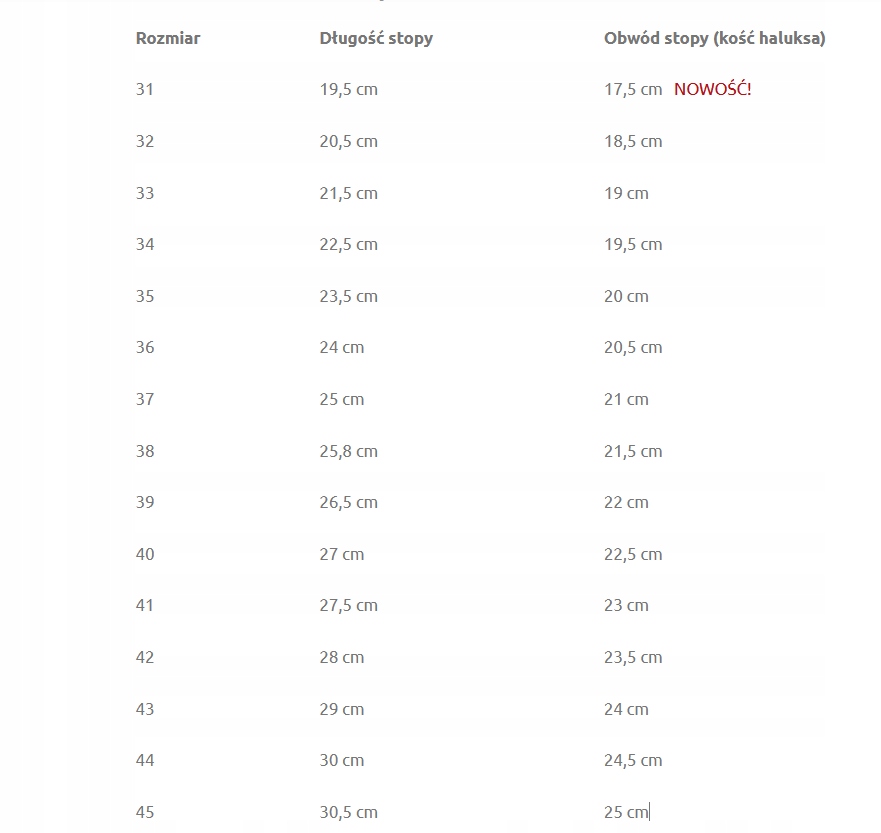
Task: Click the 24,5 cm circumference for size 44
Action: [x=632, y=760]
